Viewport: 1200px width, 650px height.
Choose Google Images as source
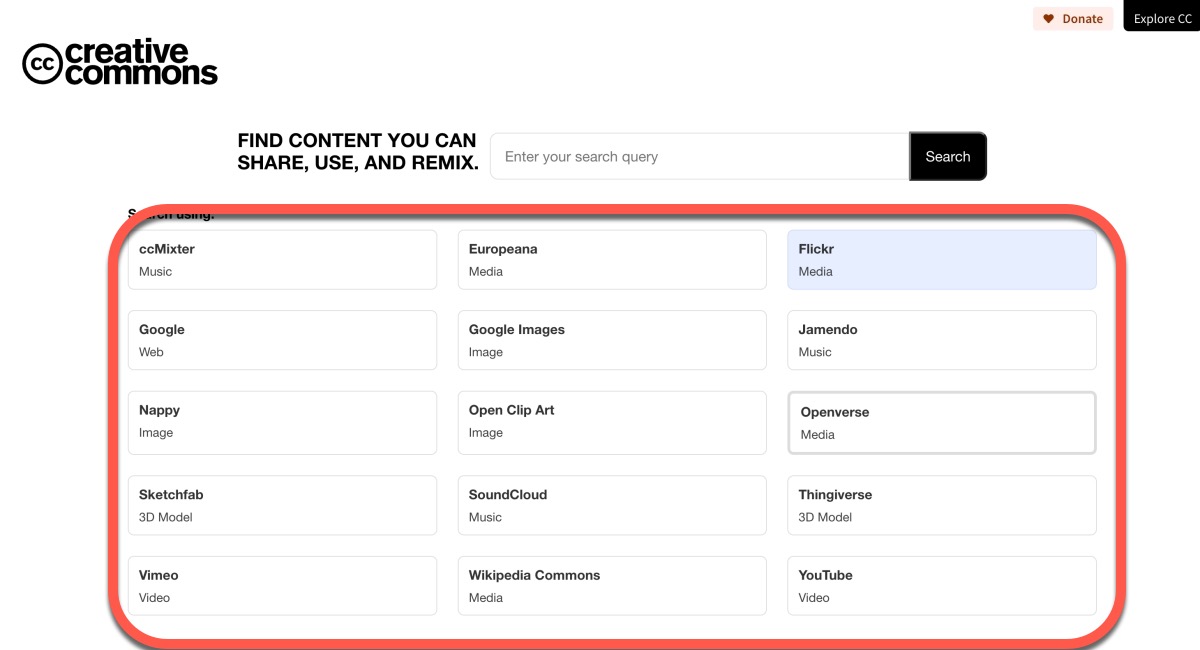(612, 340)
